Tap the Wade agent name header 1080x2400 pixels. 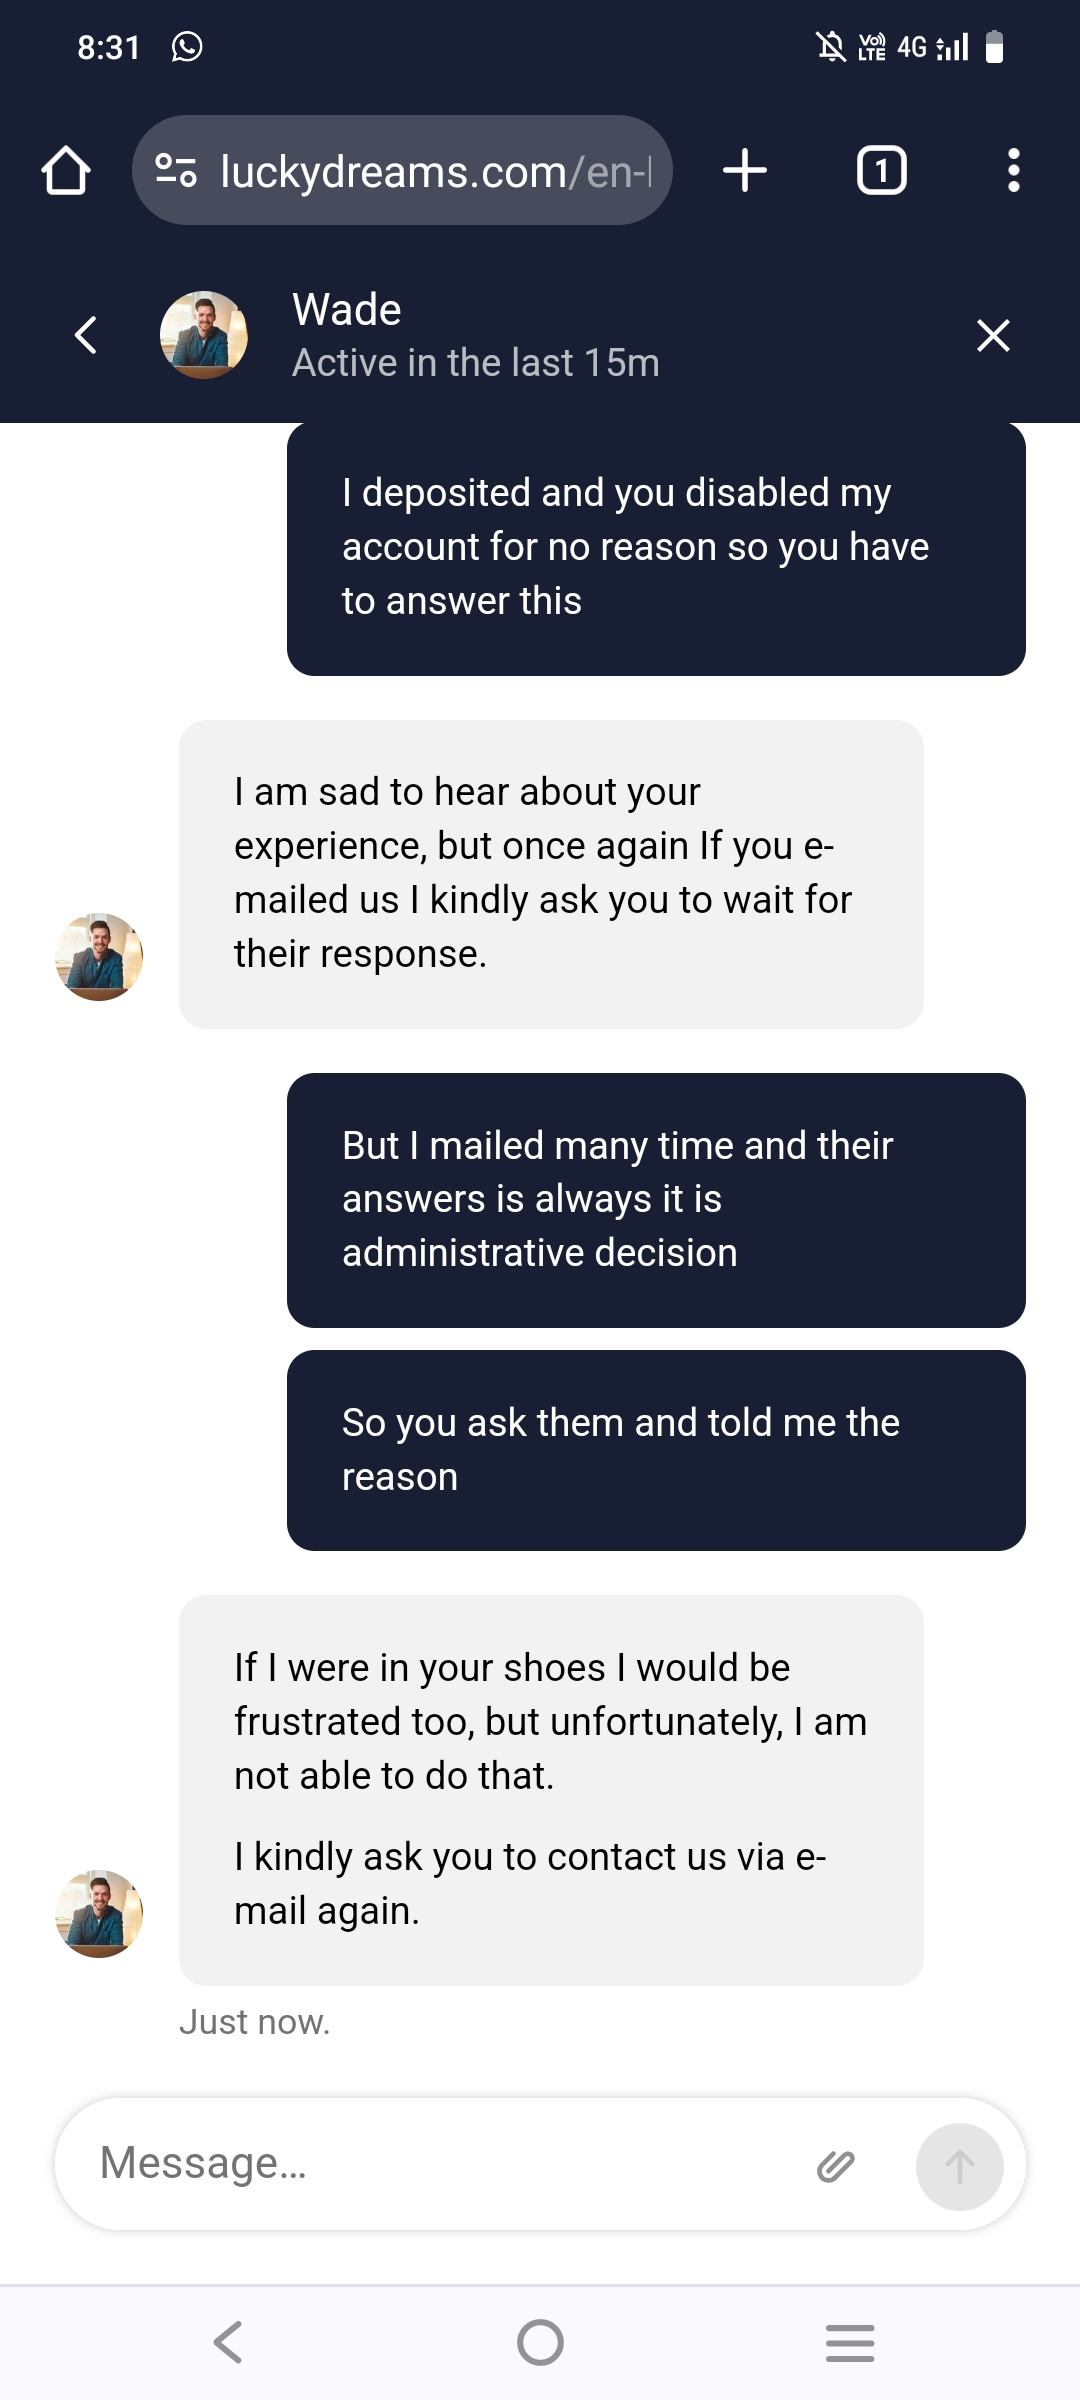[x=346, y=310]
